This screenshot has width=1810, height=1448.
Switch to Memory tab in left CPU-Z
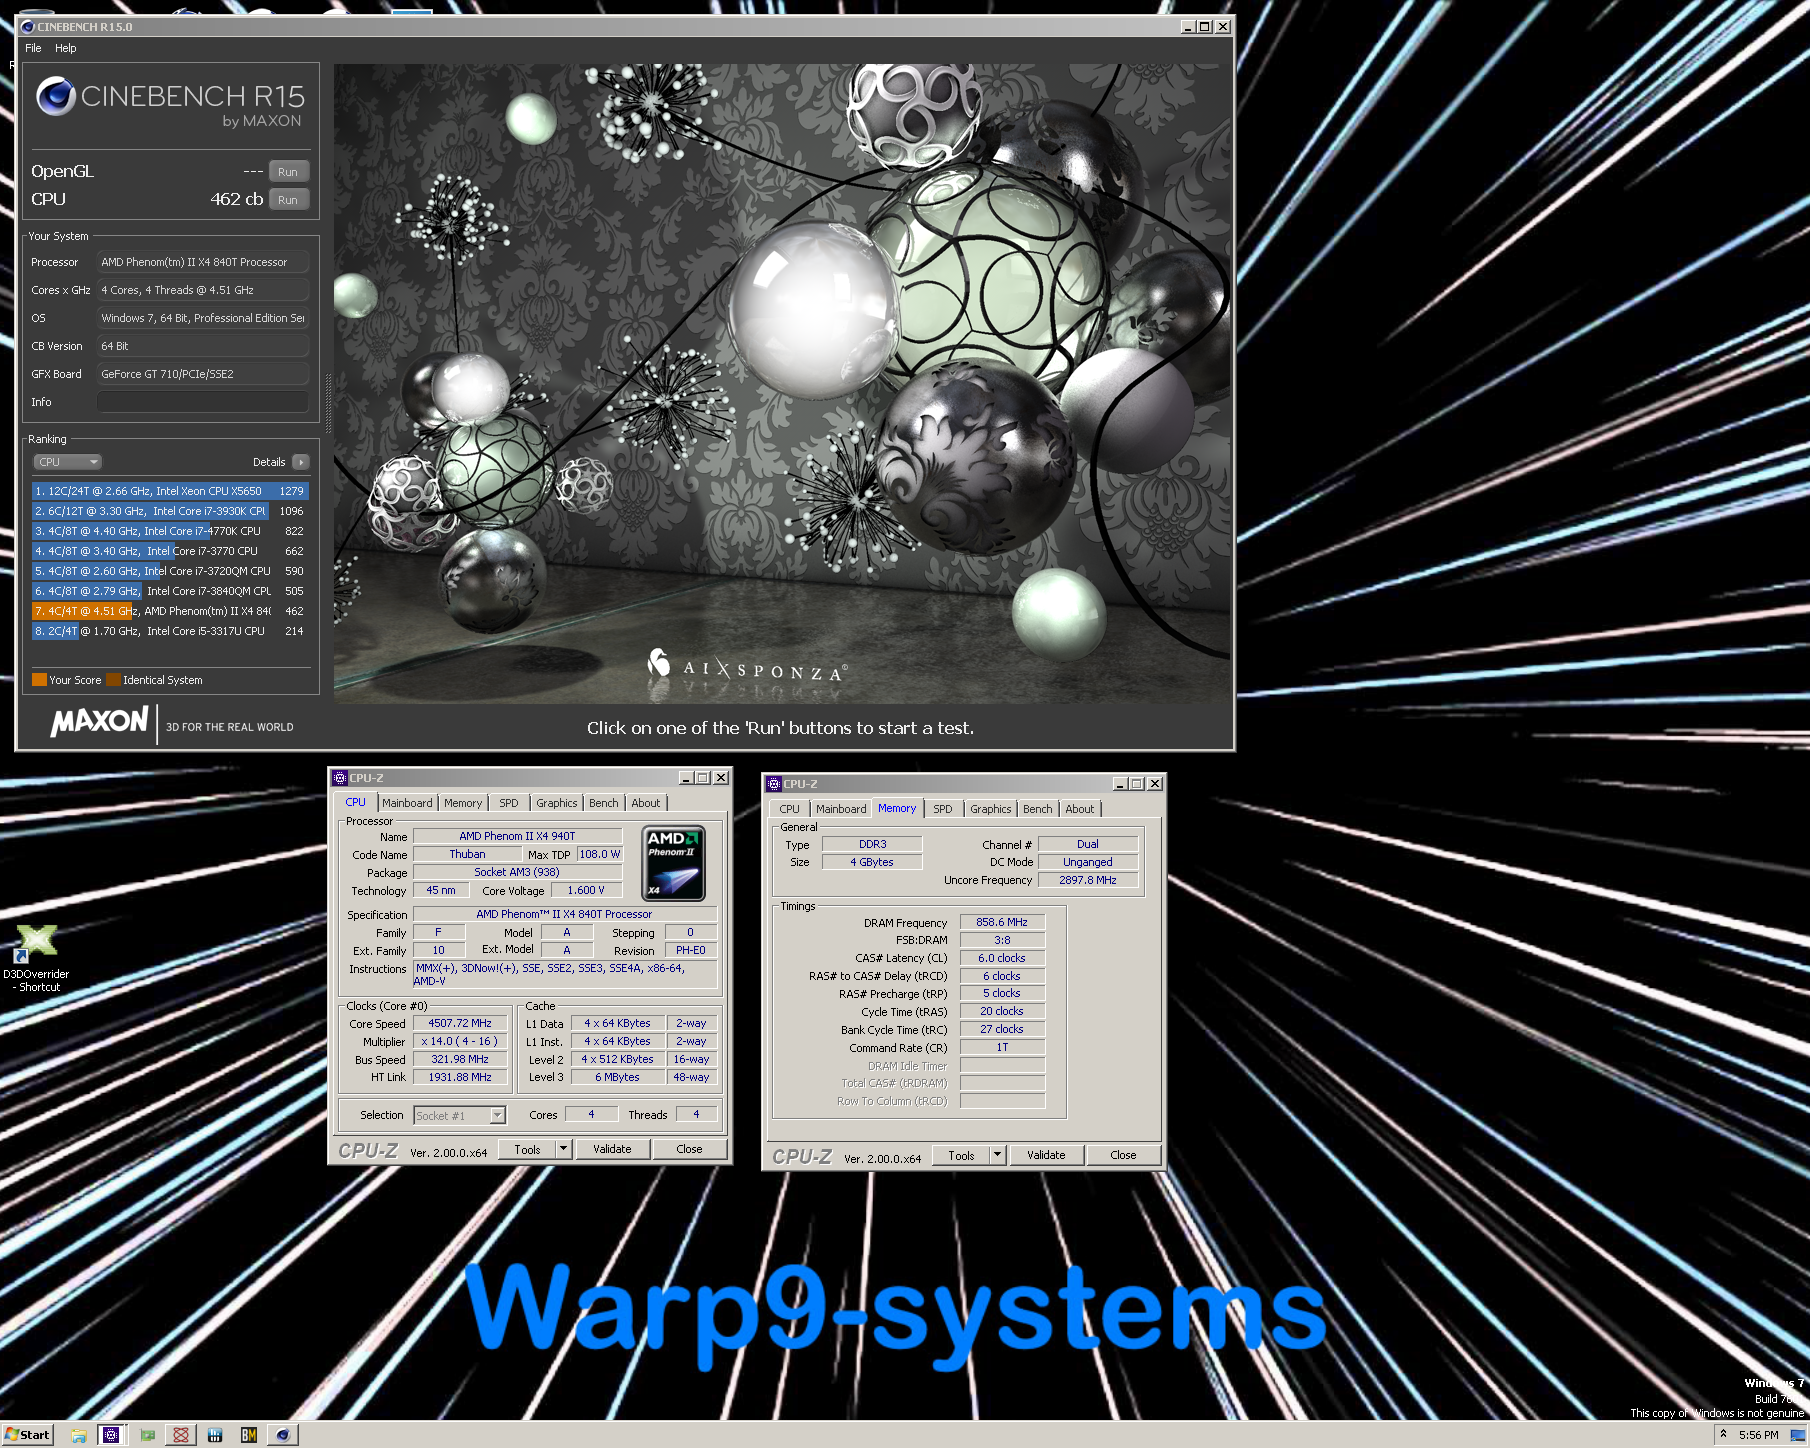tap(463, 803)
